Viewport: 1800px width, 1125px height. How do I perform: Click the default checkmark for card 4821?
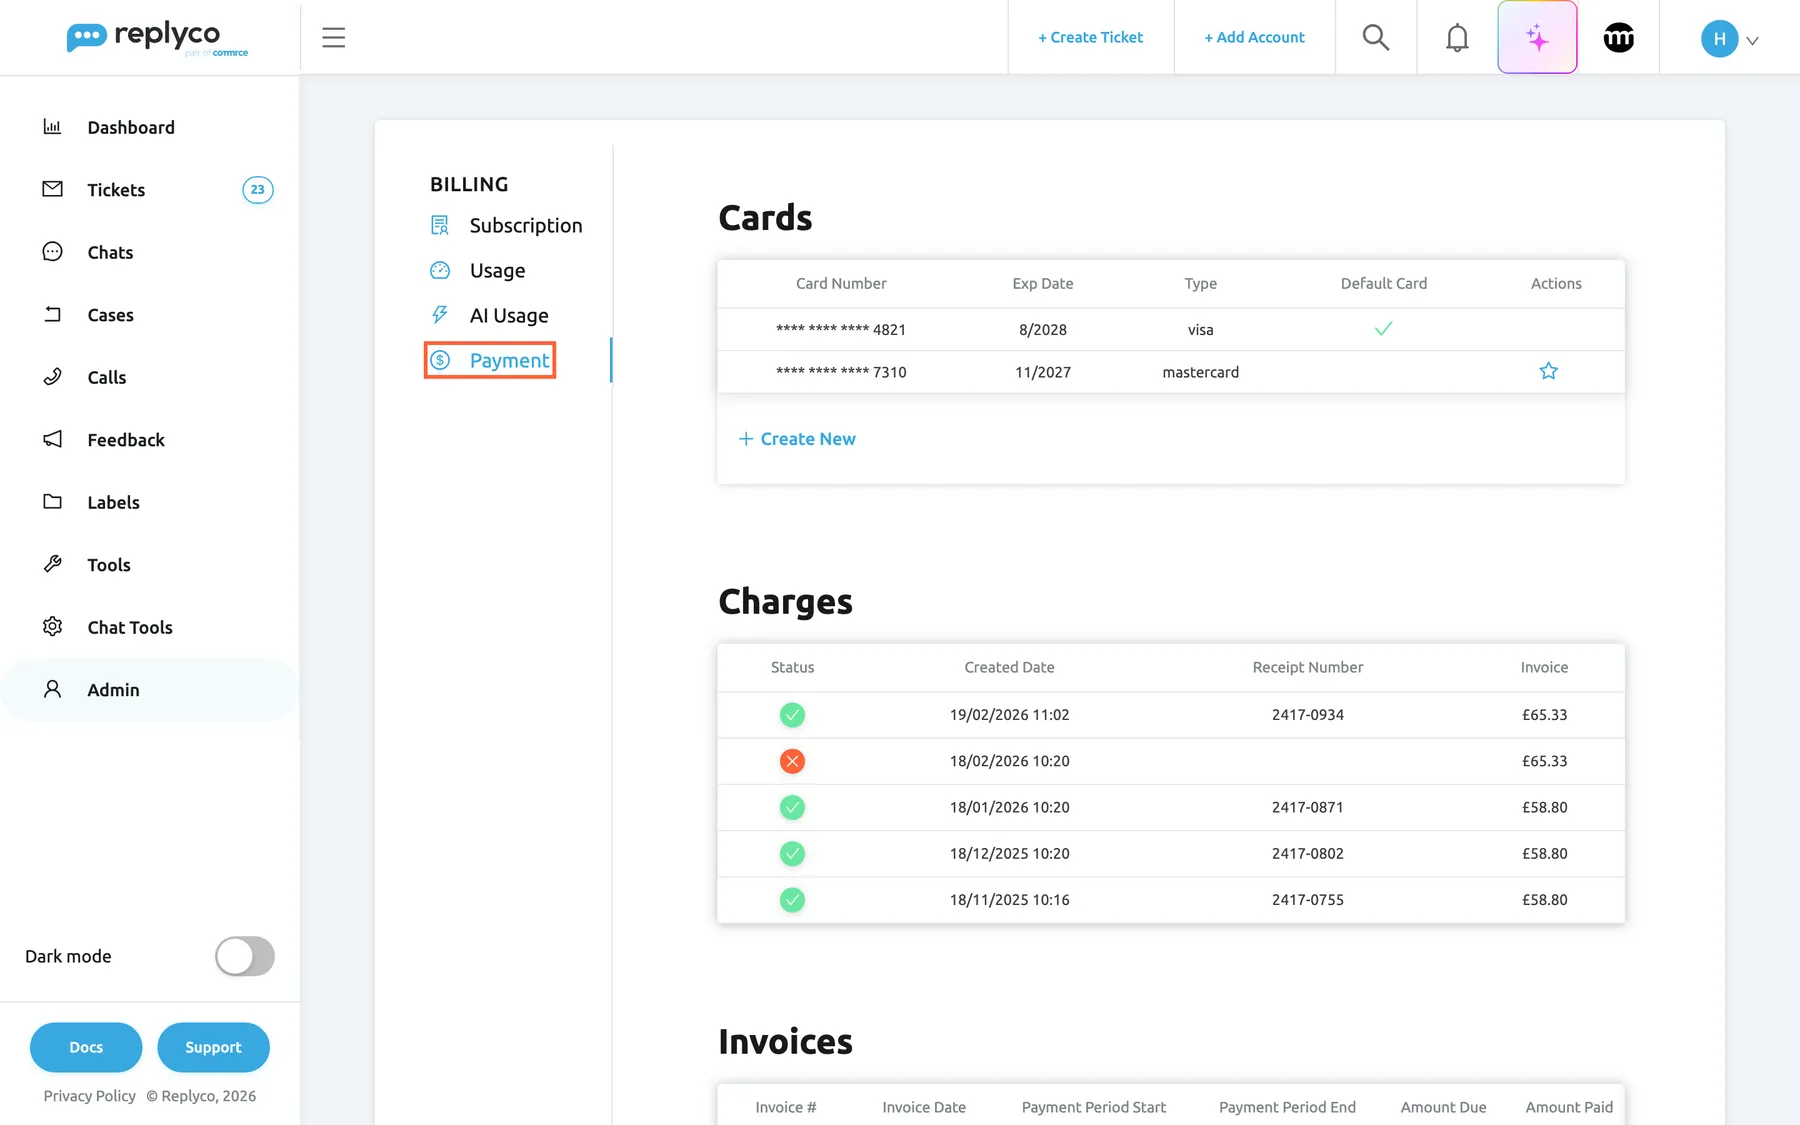click(1383, 329)
